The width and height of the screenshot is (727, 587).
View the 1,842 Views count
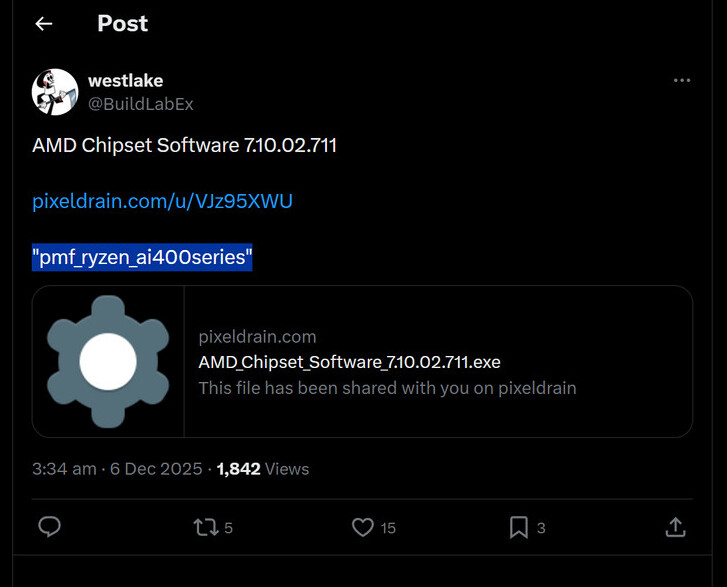tap(262, 469)
